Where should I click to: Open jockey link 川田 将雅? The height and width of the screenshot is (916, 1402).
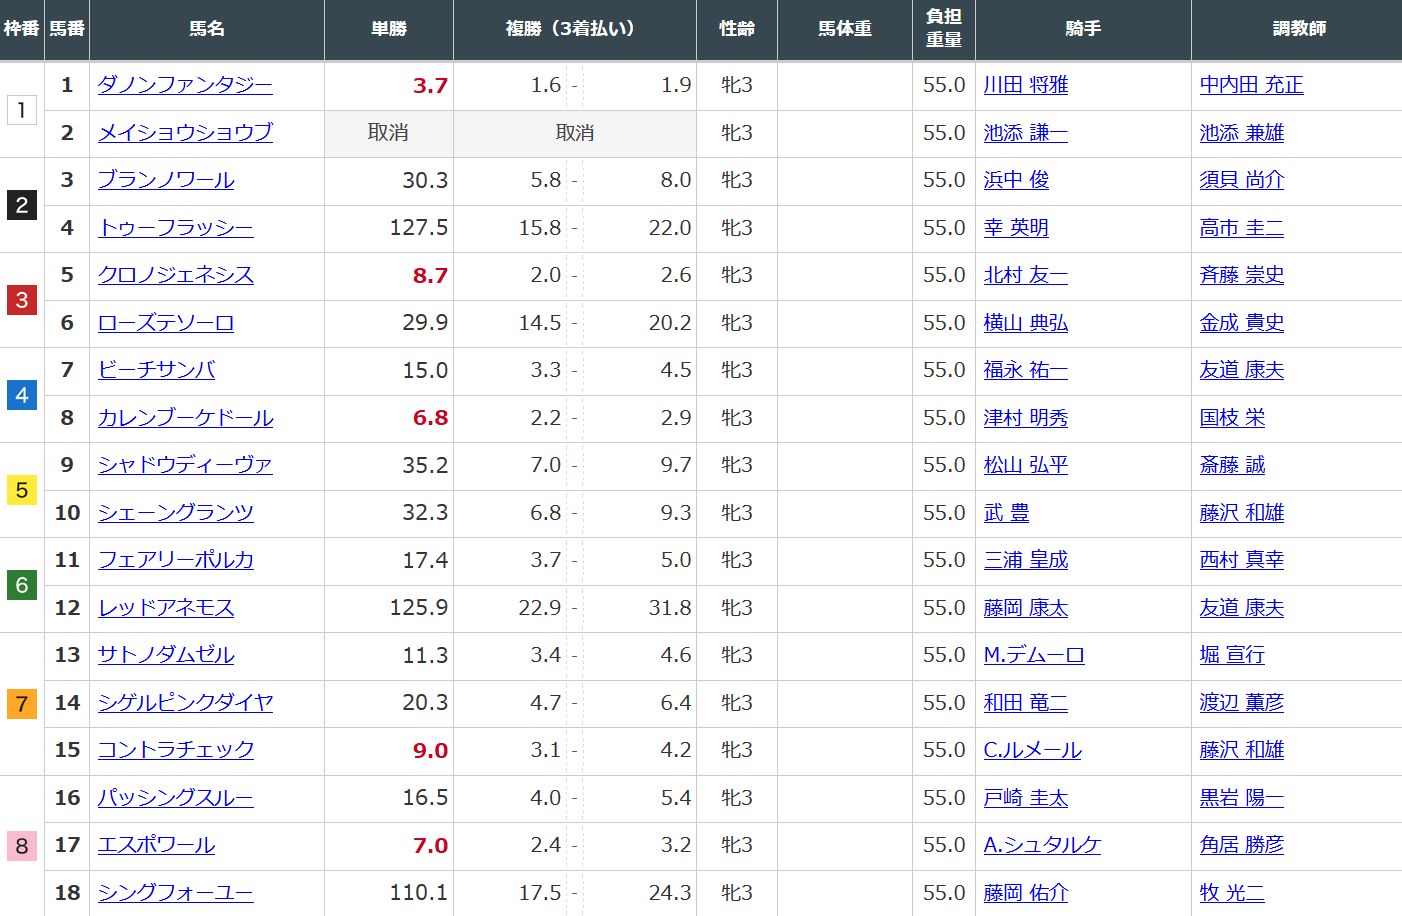point(1025,85)
